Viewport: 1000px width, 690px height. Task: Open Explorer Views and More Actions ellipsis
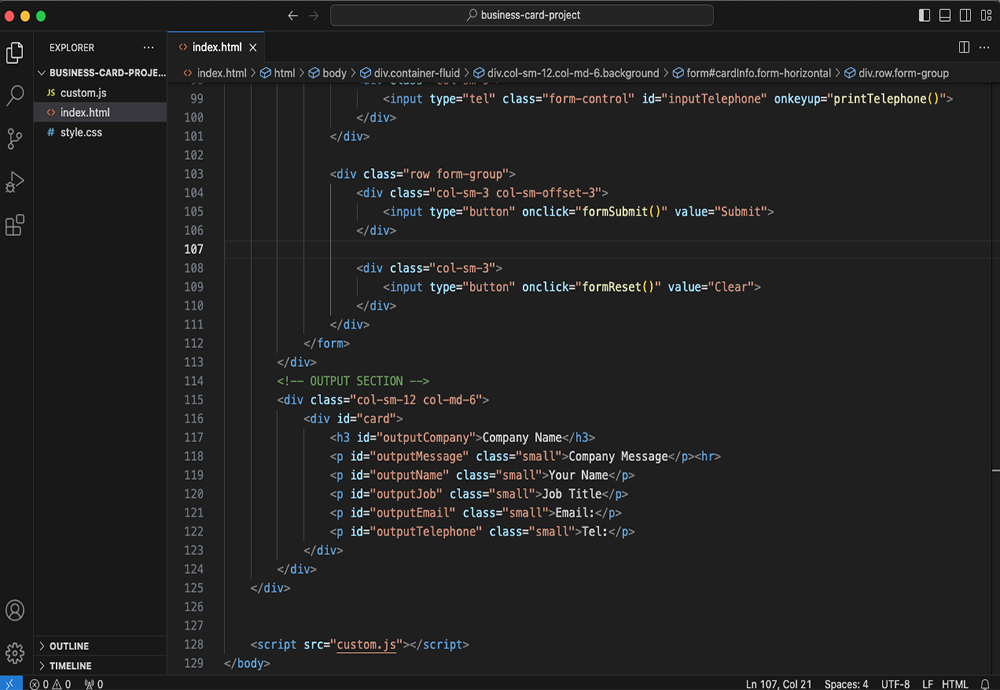(x=149, y=47)
